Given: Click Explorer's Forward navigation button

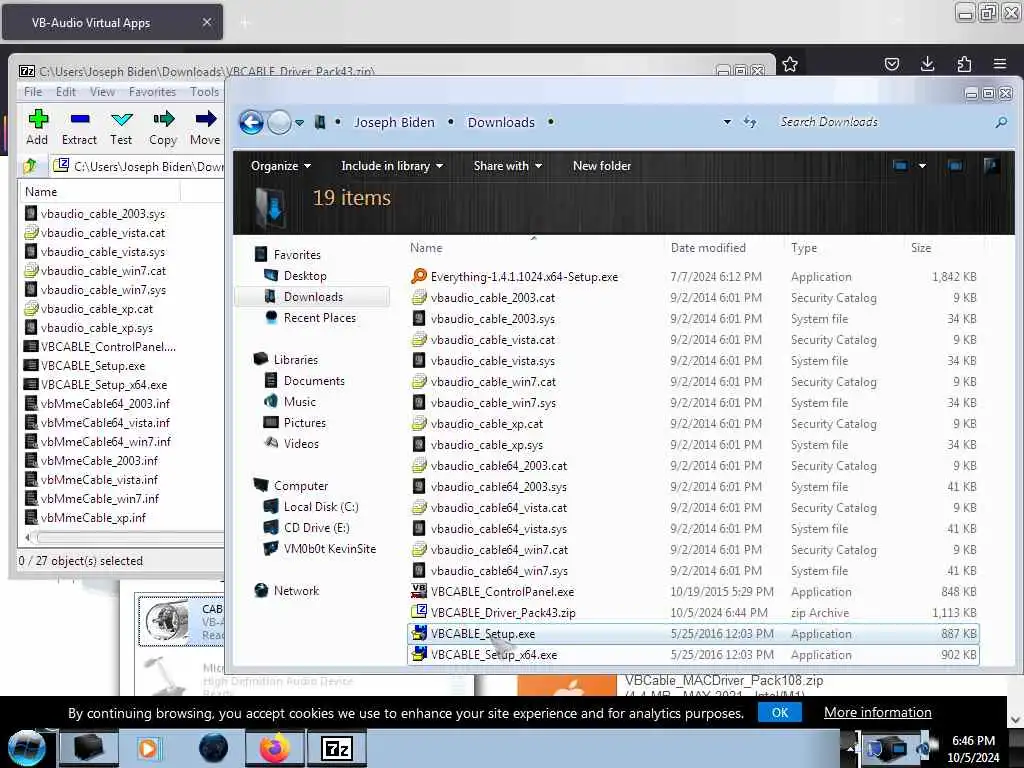Looking at the screenshot, I should (280, 122).
